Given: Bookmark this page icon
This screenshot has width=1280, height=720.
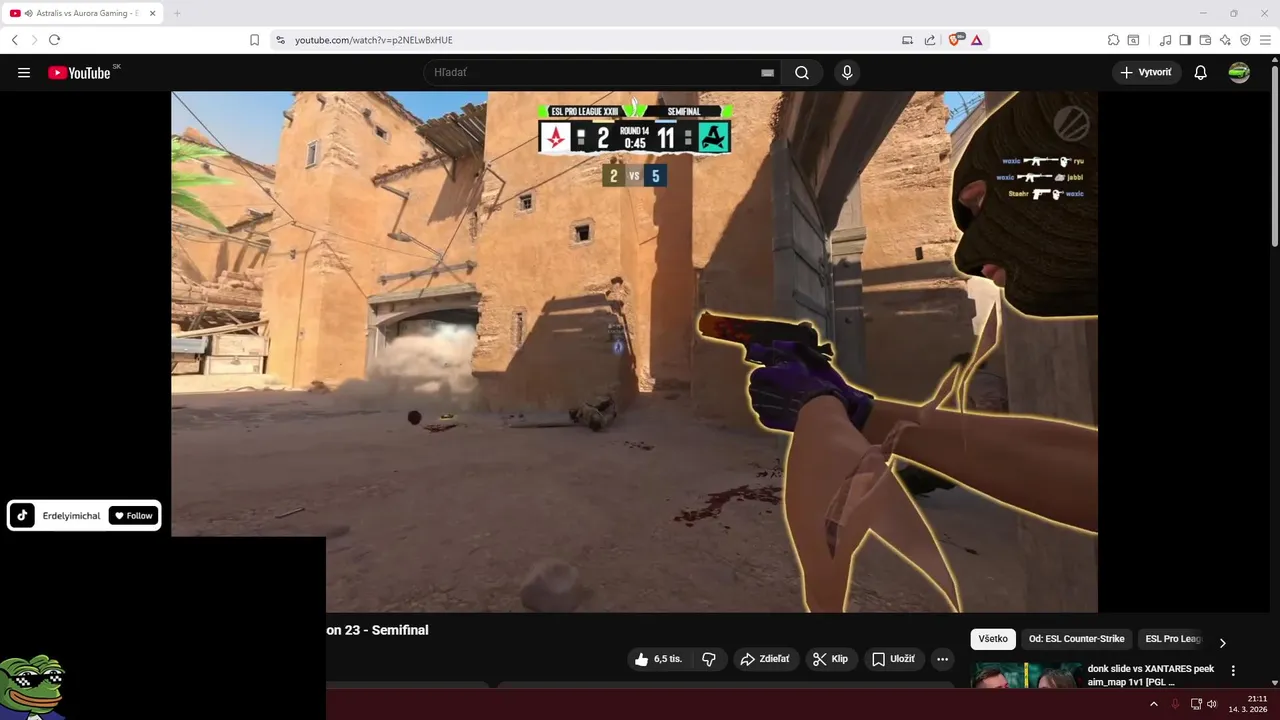Looking at the screenshot, I should (254, 40).
